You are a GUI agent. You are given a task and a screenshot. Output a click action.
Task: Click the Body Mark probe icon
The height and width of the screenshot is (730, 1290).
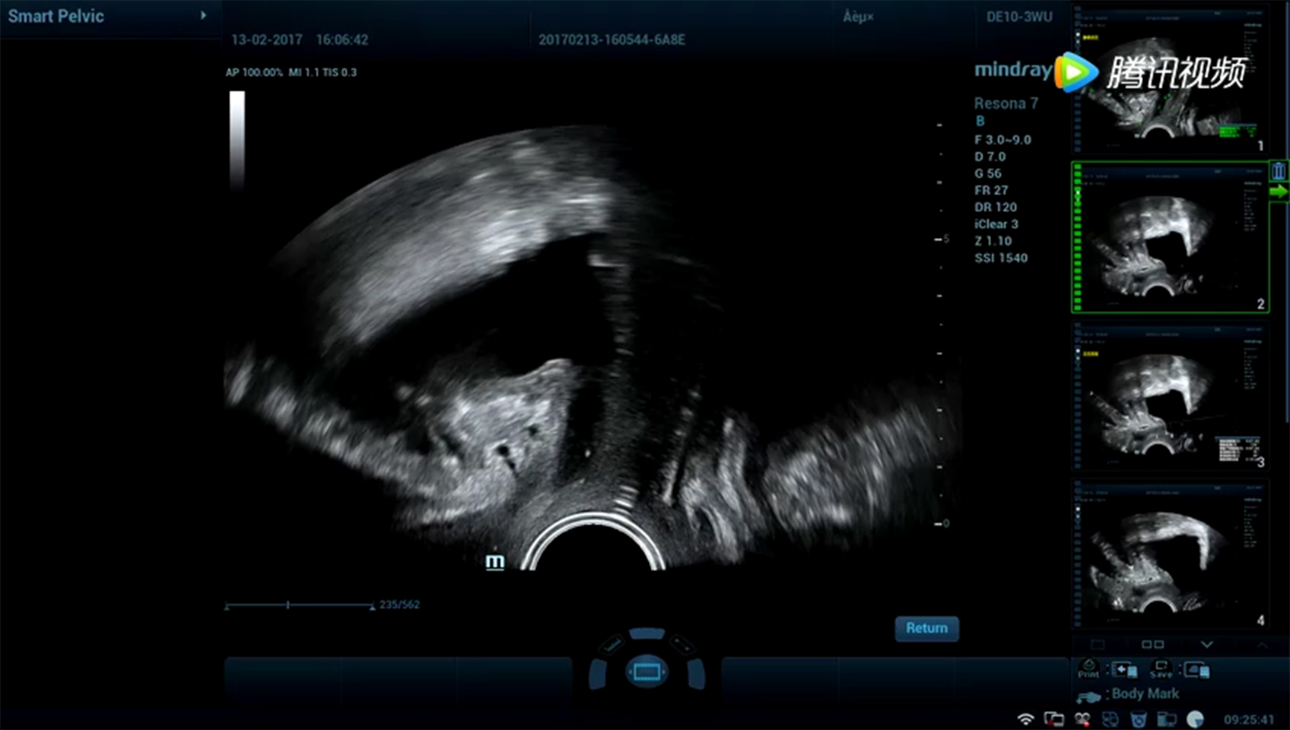pos(1089,695)
